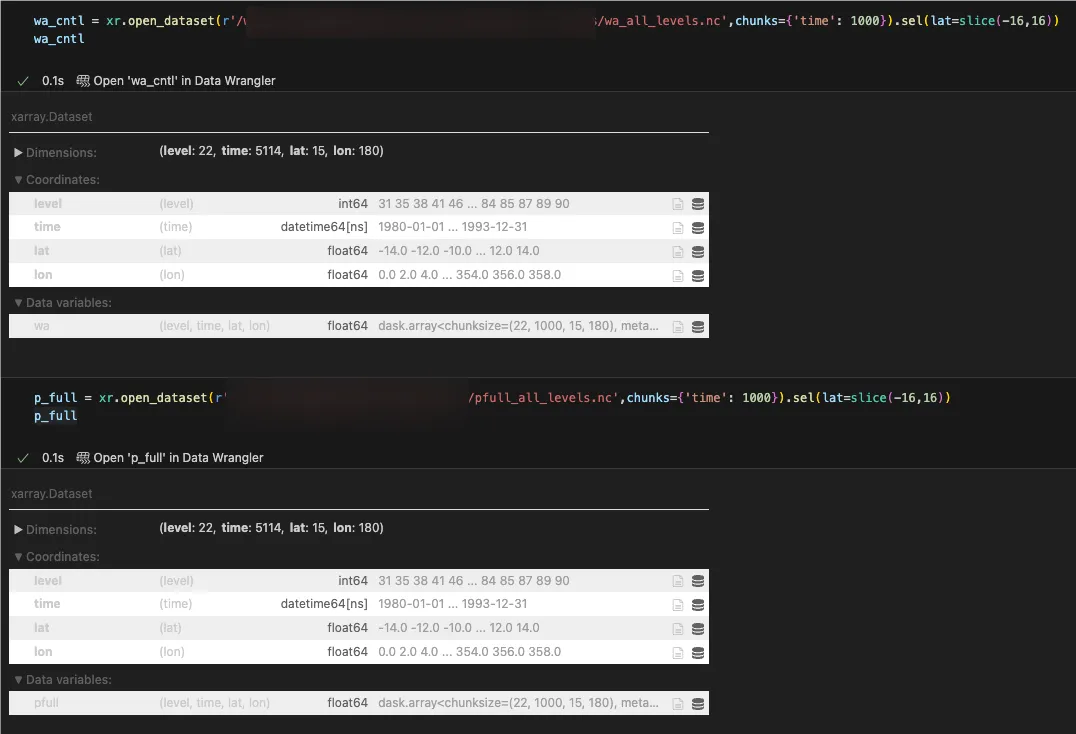Show data repr icon for lon in p_full

tap(698, 653)
